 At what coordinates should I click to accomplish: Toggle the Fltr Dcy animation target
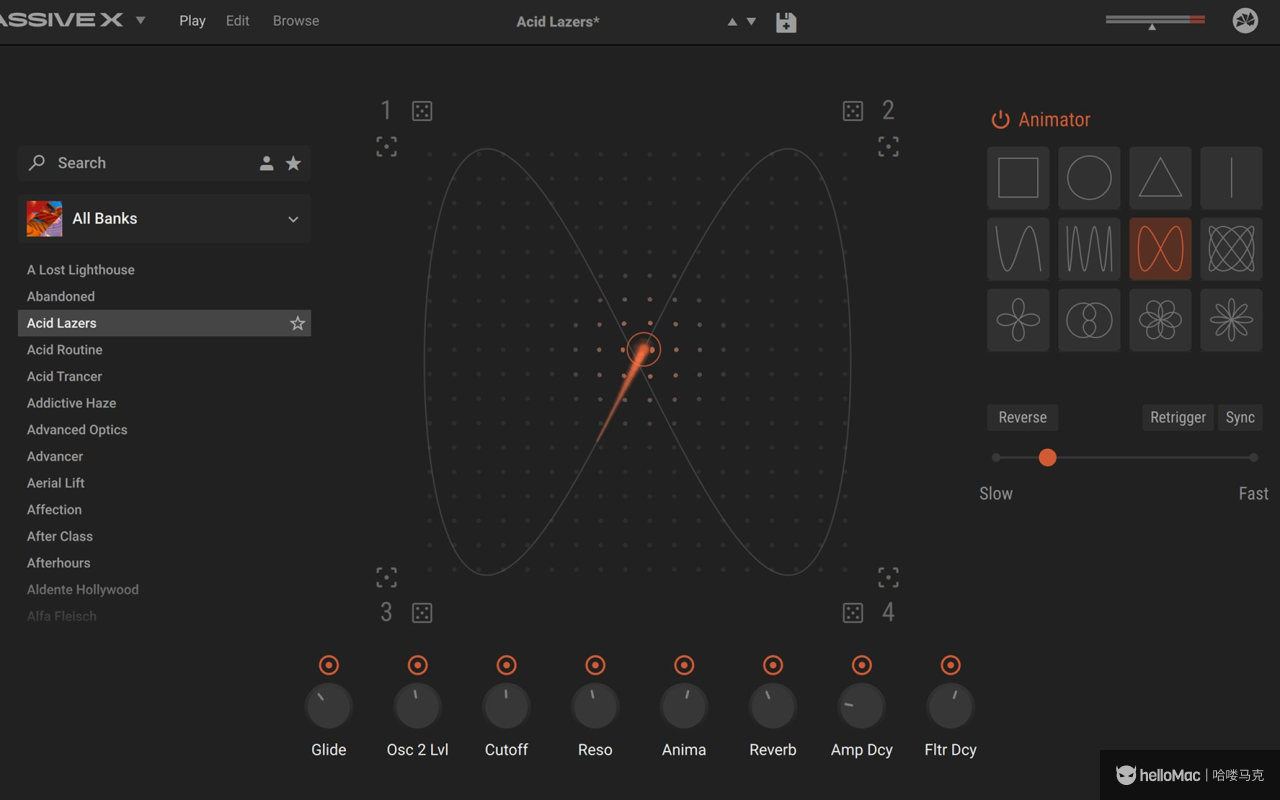(x=951, y=665)
